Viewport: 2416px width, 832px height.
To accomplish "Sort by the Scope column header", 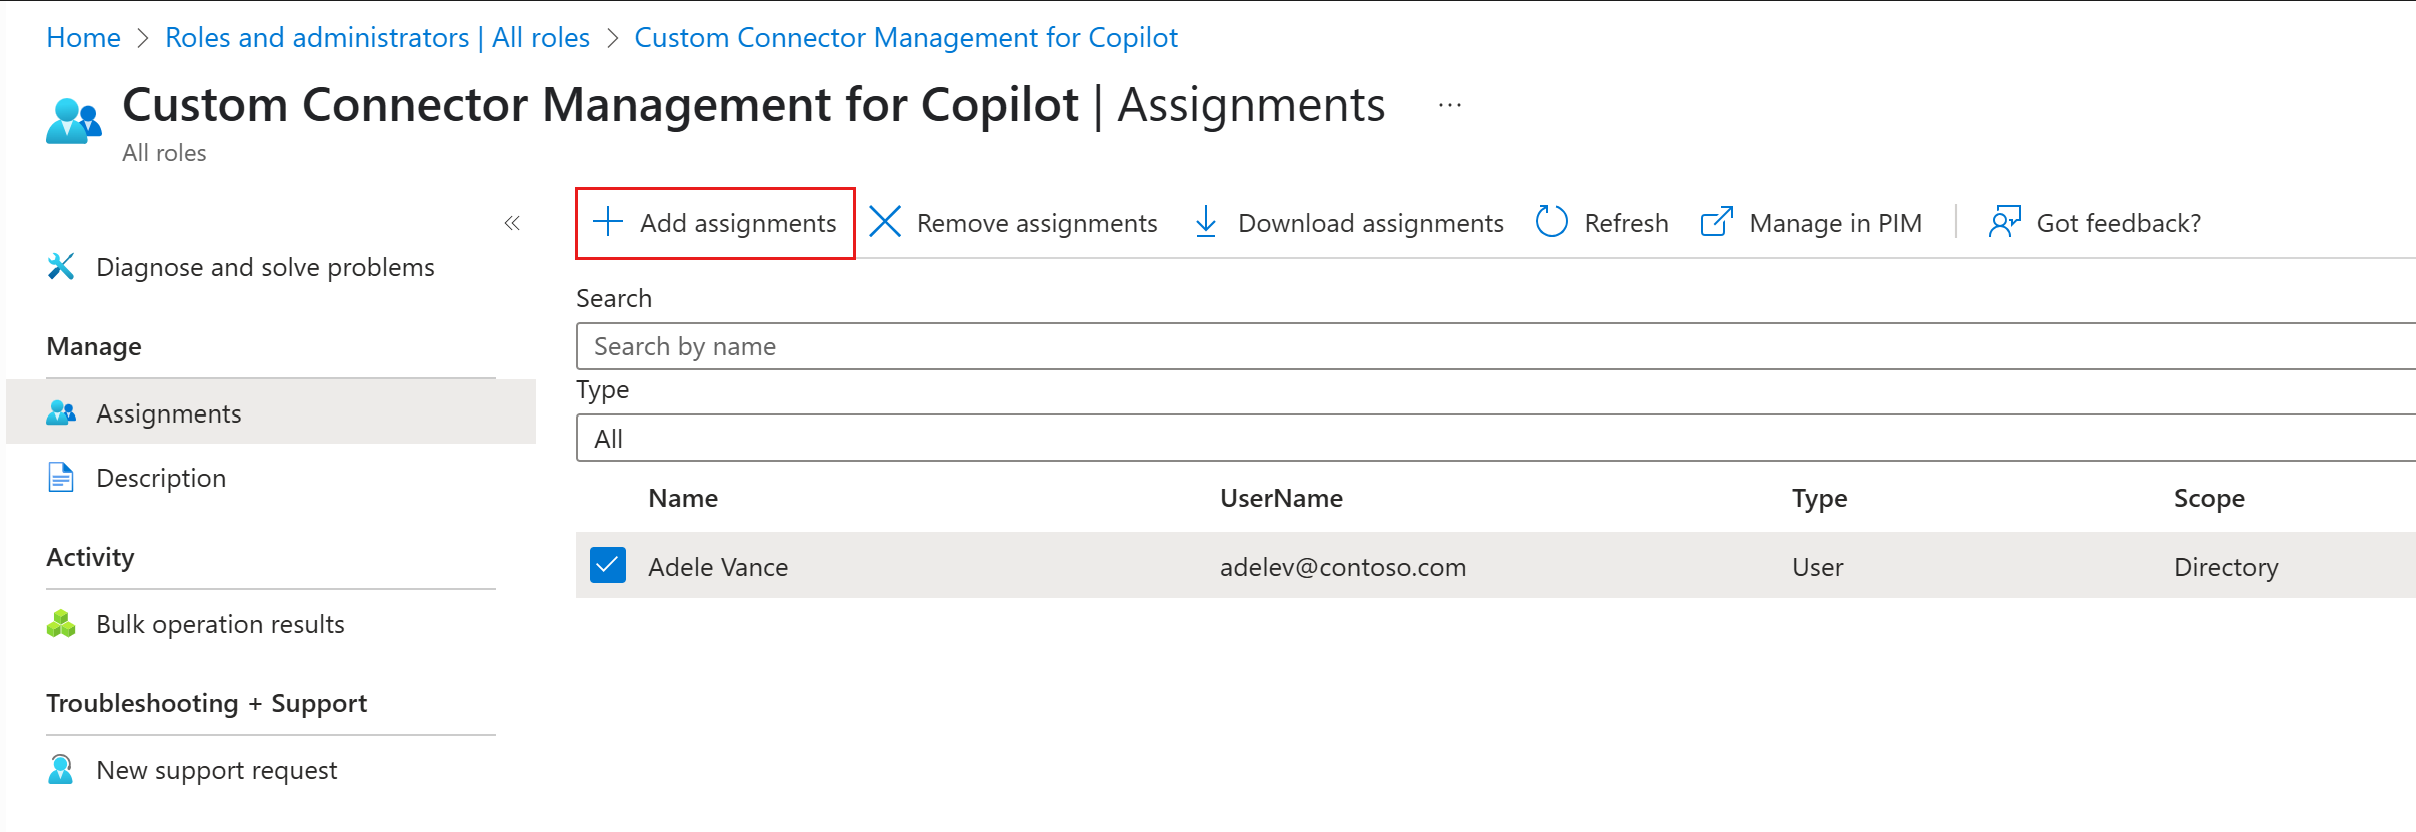I will [2209, 498].
